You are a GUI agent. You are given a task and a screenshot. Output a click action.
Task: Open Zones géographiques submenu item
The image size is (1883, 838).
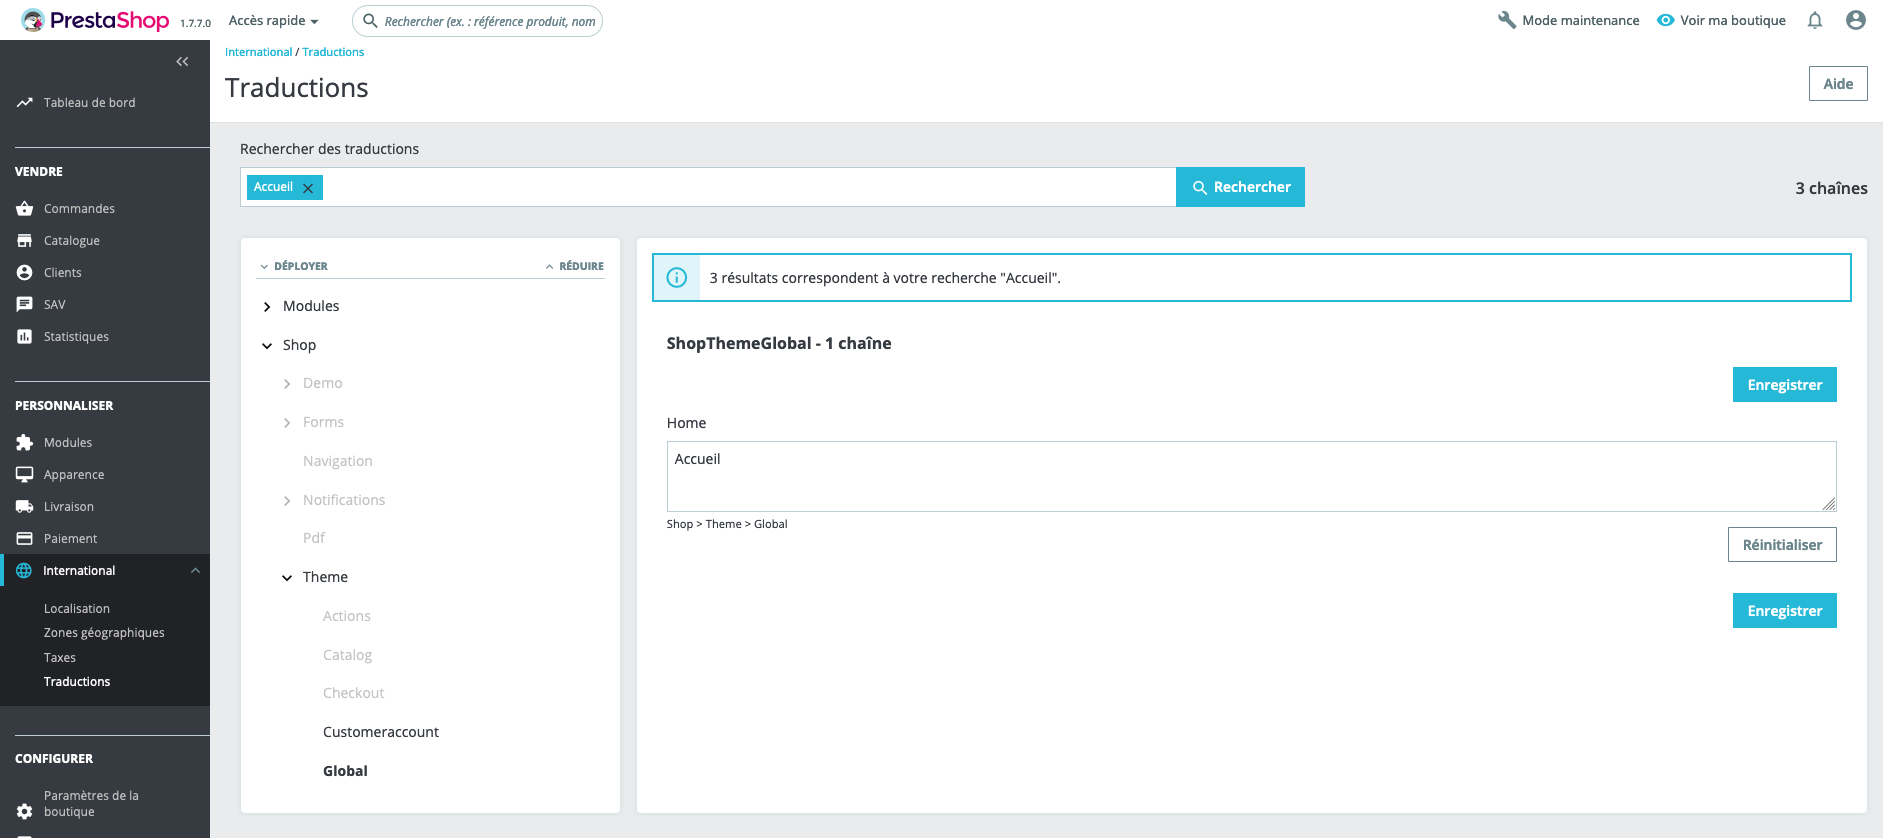104,633
